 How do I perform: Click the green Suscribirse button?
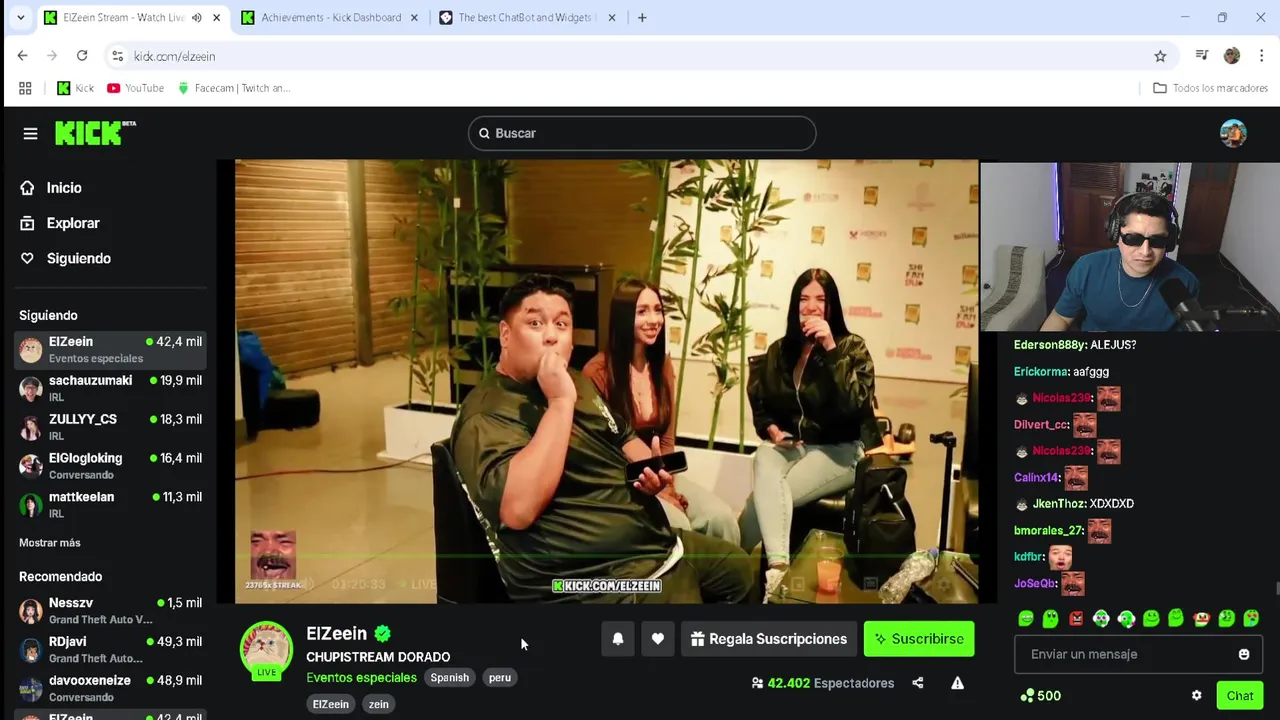coord(919,639)
